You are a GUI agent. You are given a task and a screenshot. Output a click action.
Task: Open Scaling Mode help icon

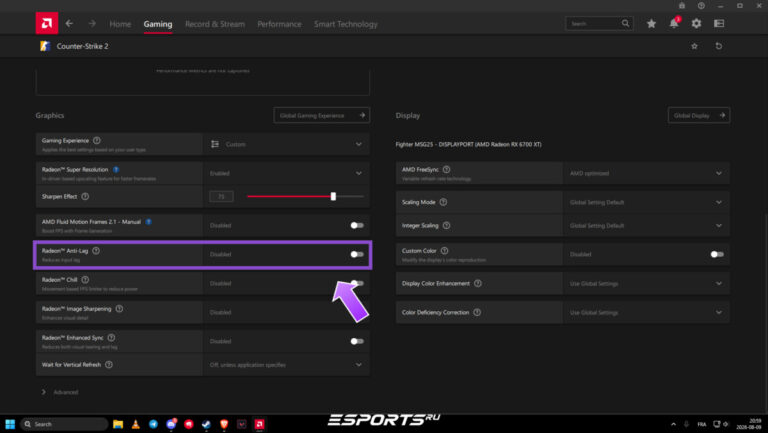click(443, 202)
